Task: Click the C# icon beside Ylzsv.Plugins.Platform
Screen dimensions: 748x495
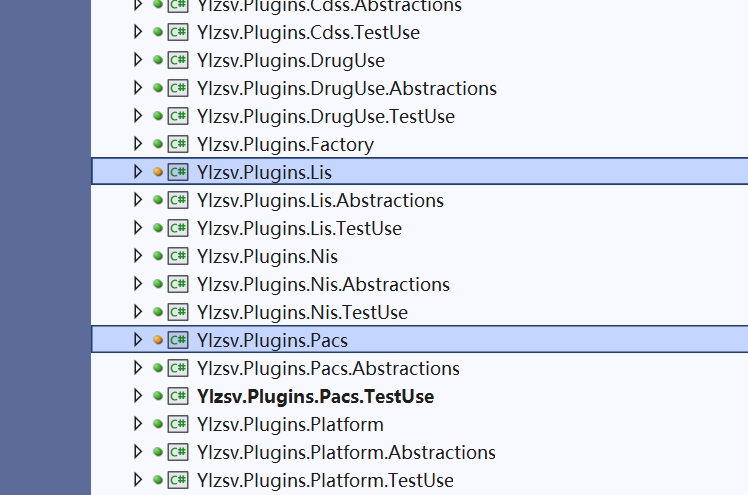Action: pos(178,424)
